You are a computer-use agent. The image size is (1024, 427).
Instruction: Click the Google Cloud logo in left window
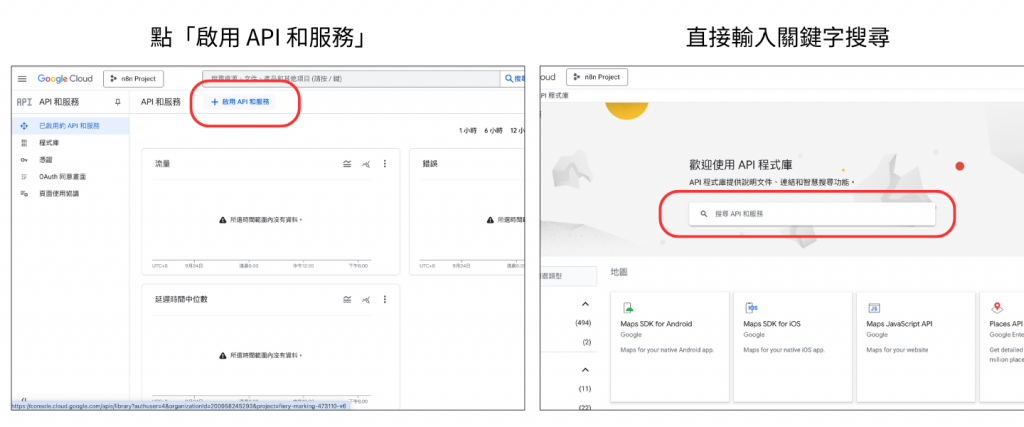[x=65, y=78]
